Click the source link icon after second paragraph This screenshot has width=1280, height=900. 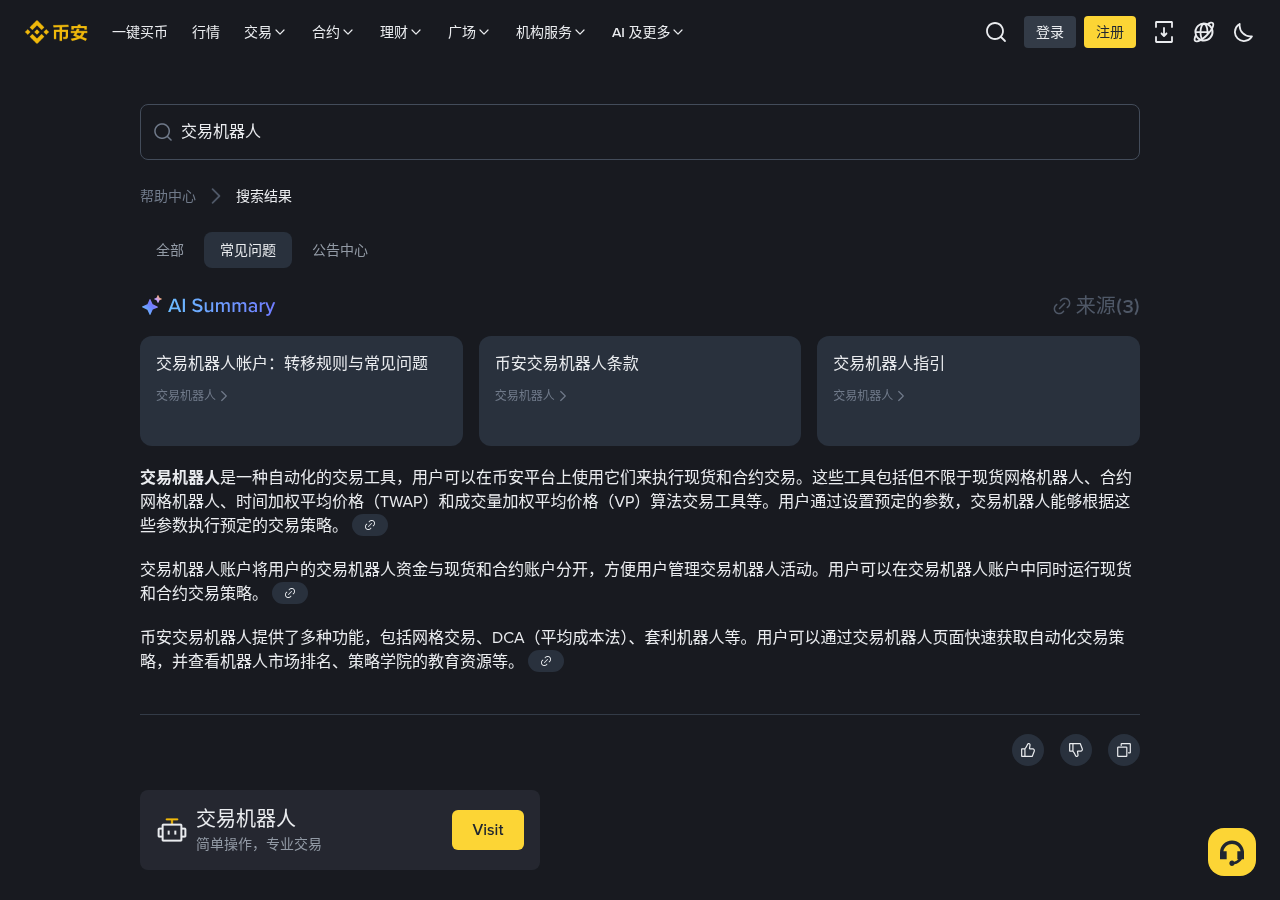(290, 593)
